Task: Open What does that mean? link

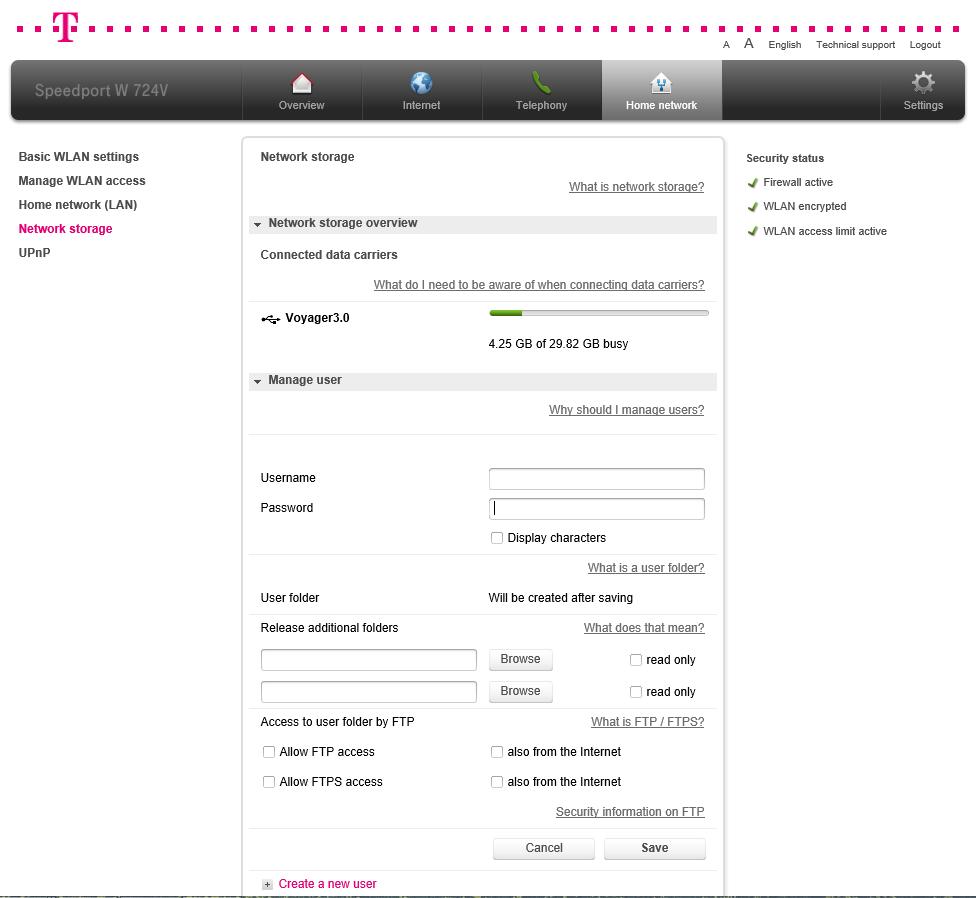Action: 644,628
